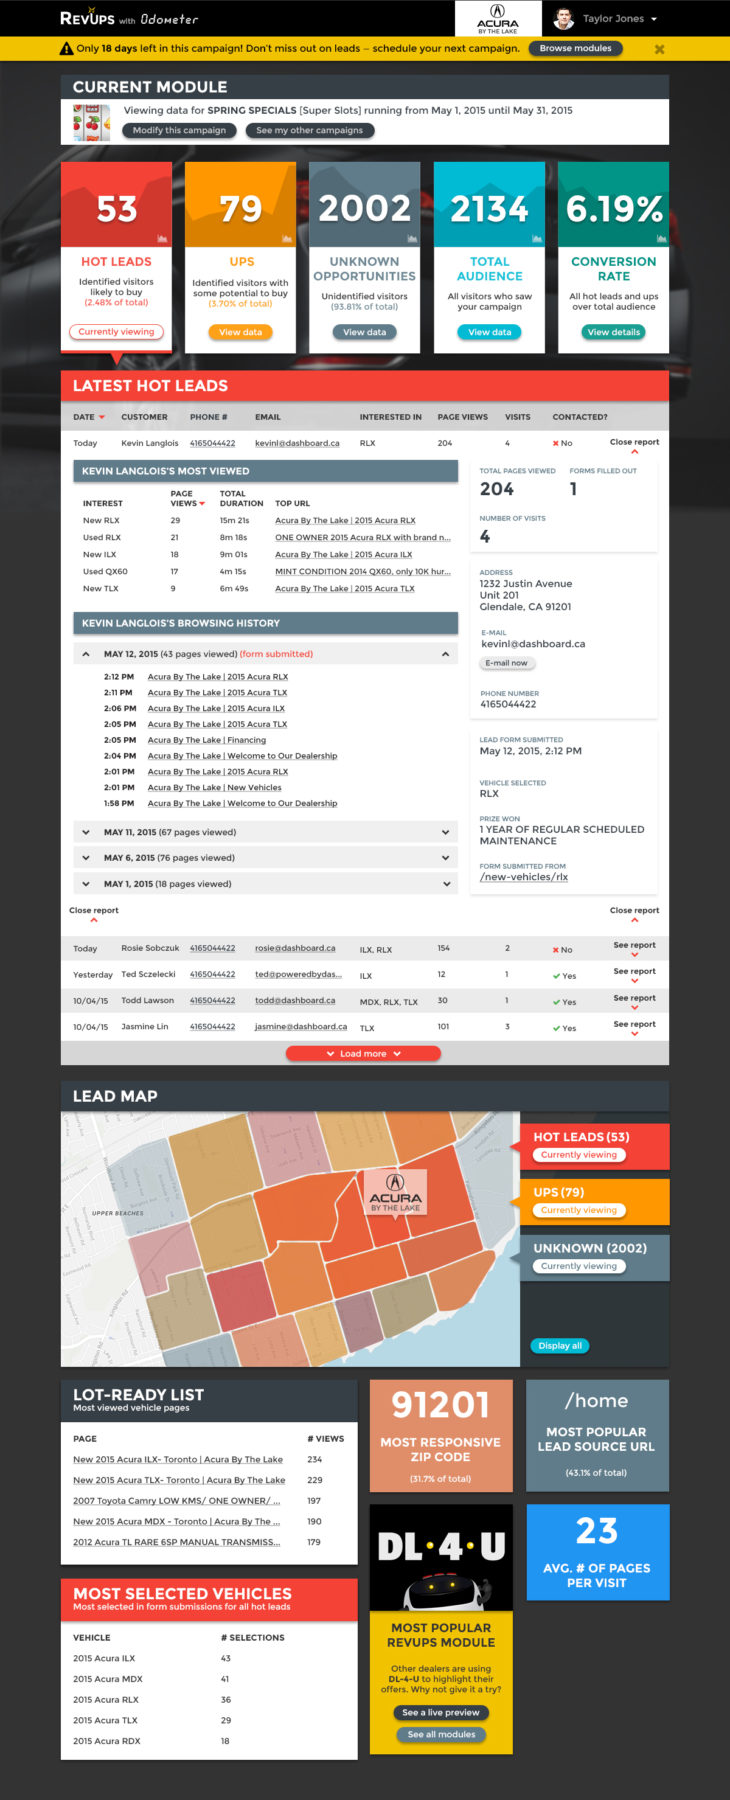
Task: Expand See report for Ted Sczelecki
Action: (x=634, y=974)
